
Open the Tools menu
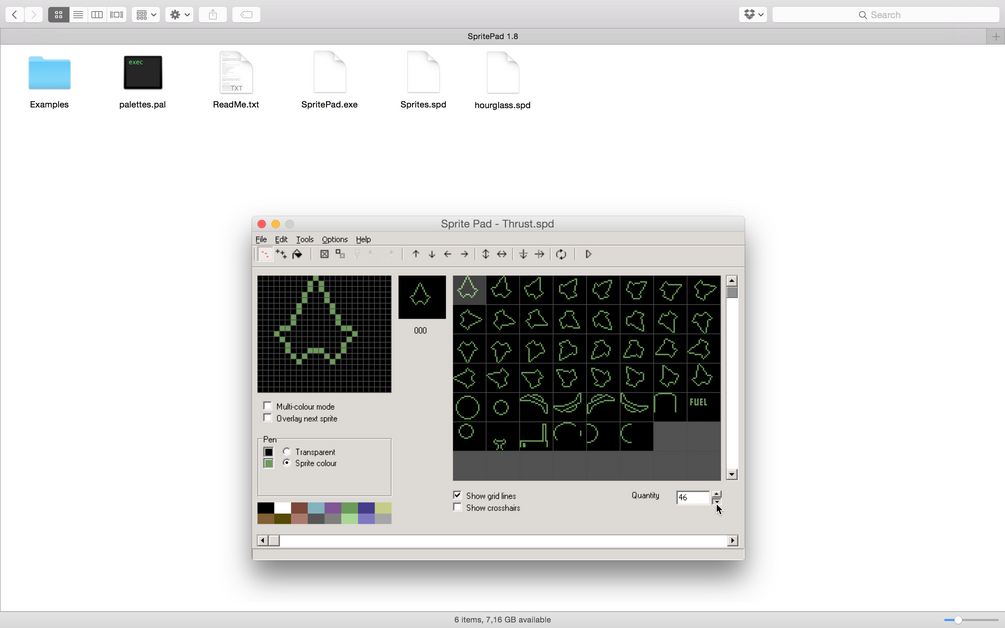[304, 240]
